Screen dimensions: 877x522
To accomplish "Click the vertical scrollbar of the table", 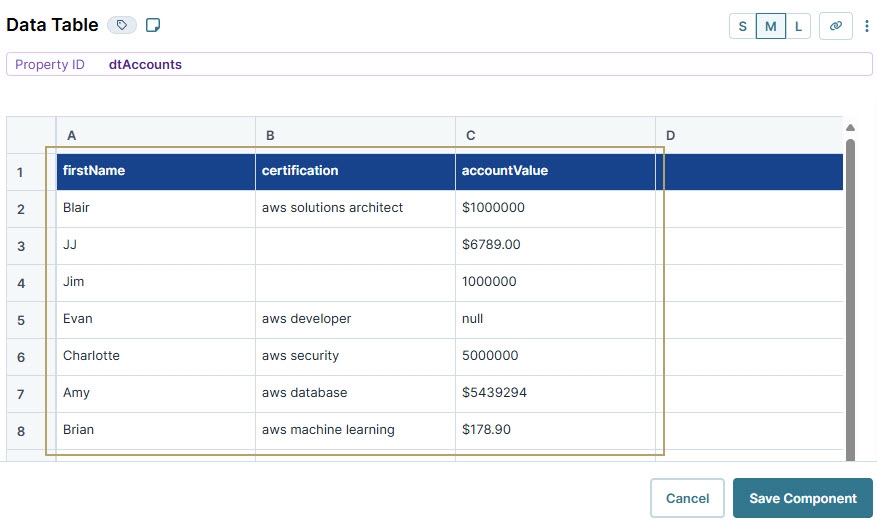I will coord(850,299).
